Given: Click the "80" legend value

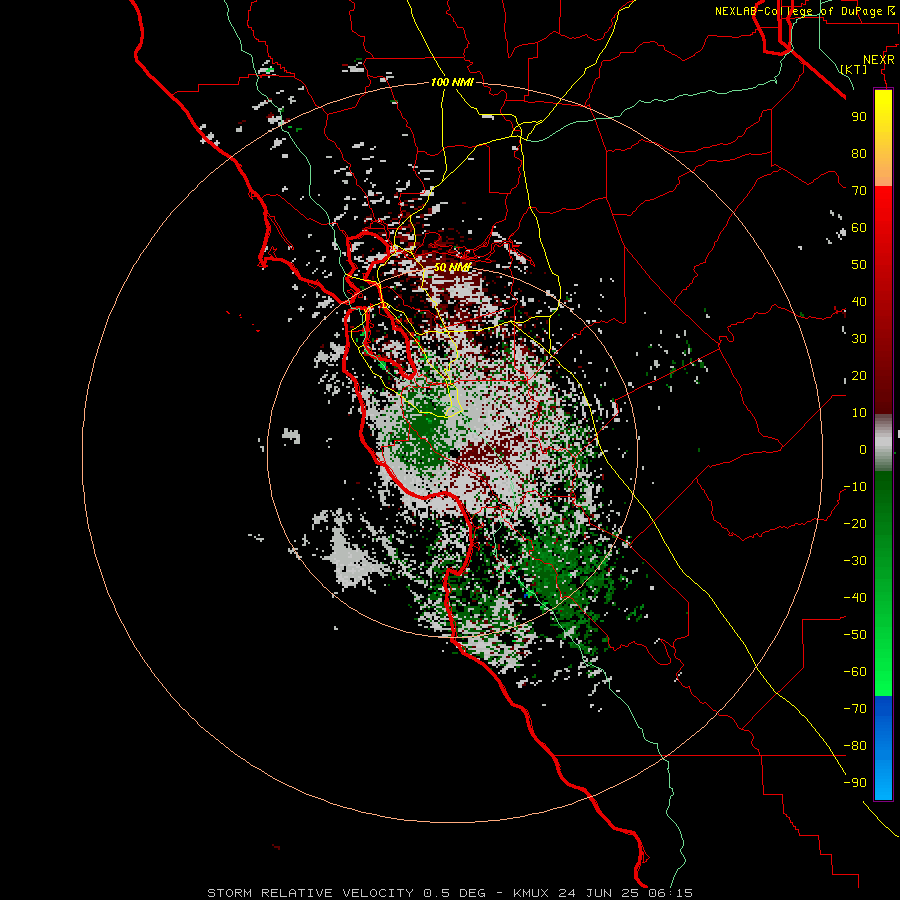Looking at the screenshot, I should (859, 153).
